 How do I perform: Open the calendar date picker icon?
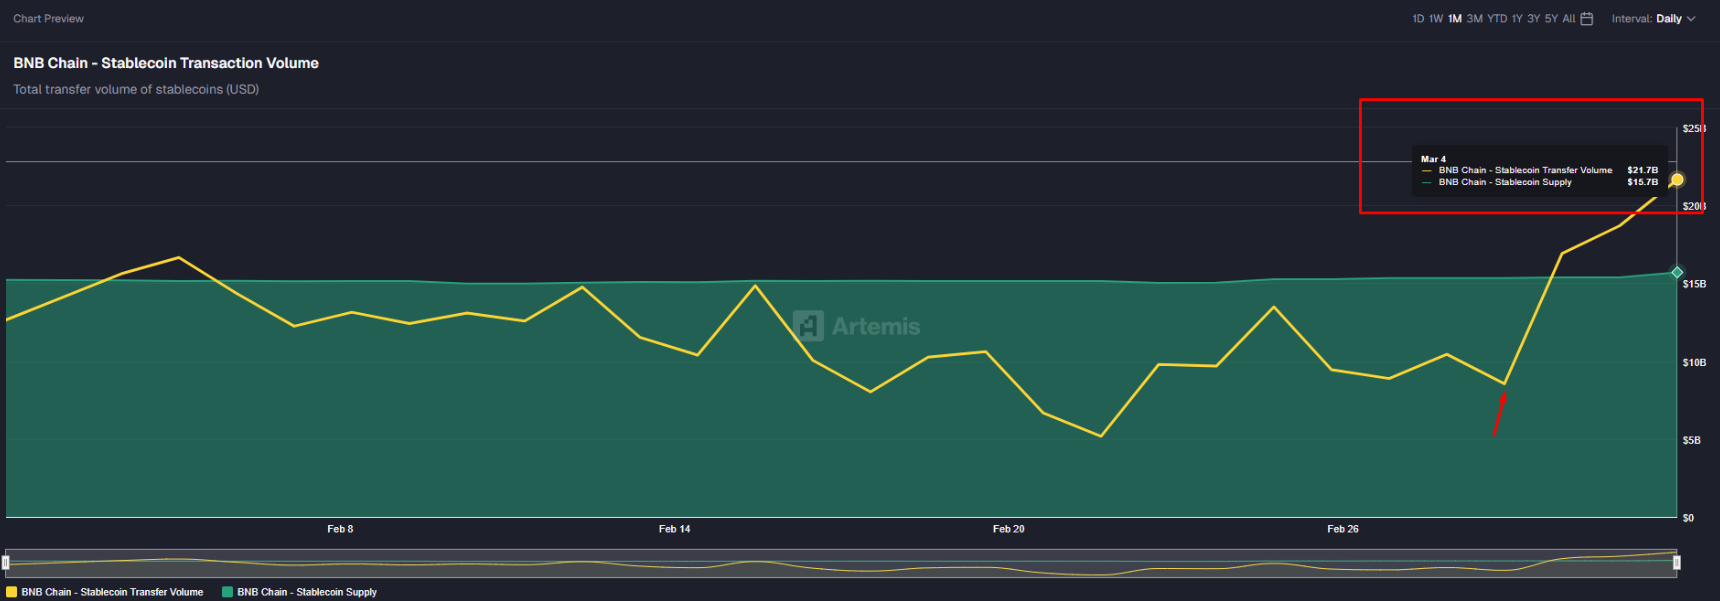pyautogui.click(x=1586, y=19)
